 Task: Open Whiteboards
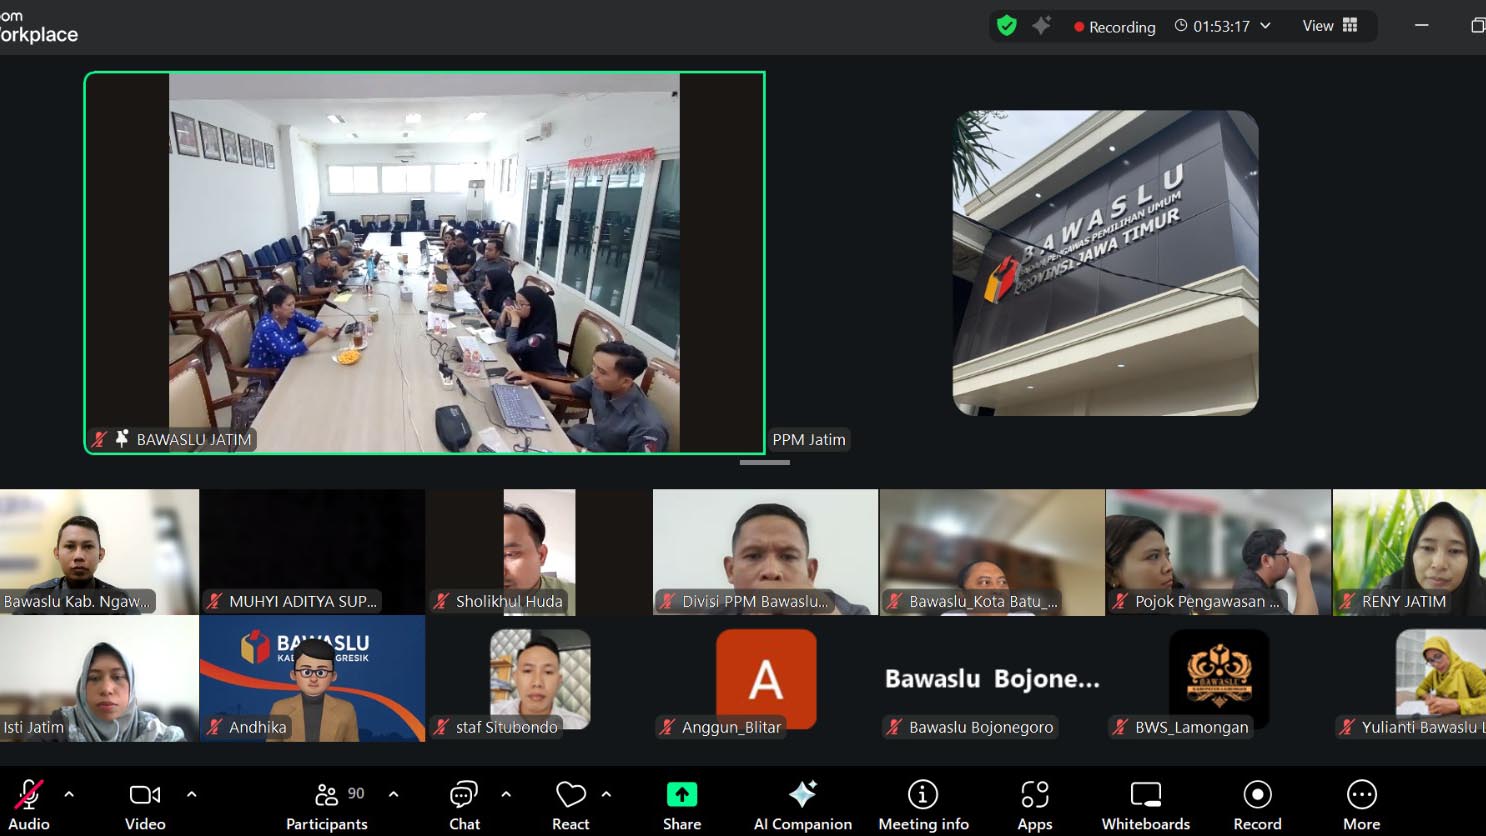pos(1145,805)
